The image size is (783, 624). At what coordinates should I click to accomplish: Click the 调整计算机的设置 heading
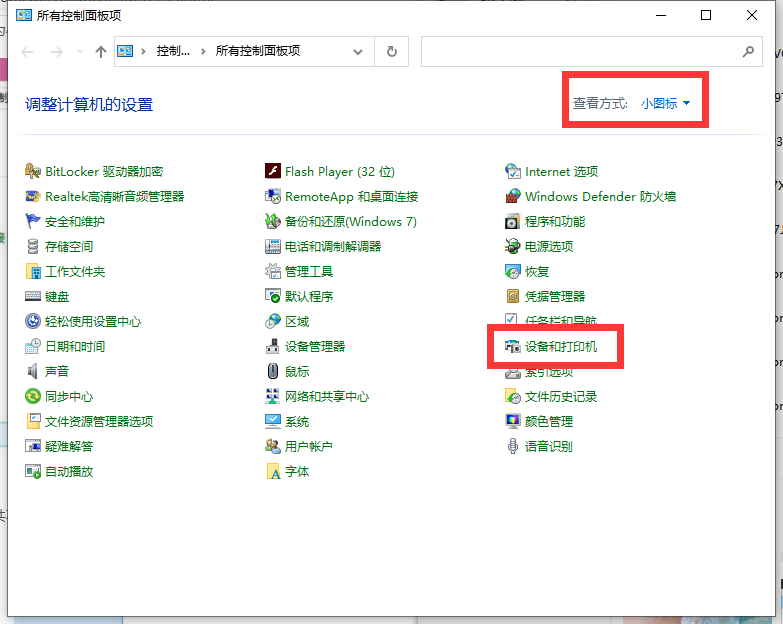[89, 105]
